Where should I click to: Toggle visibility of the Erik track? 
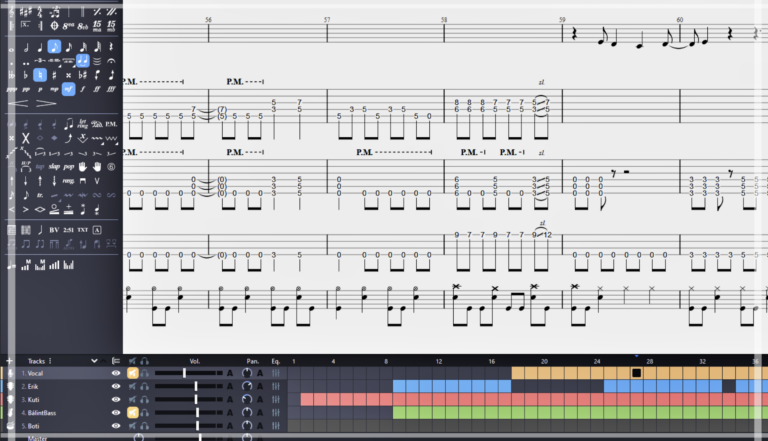pos(116,386)
